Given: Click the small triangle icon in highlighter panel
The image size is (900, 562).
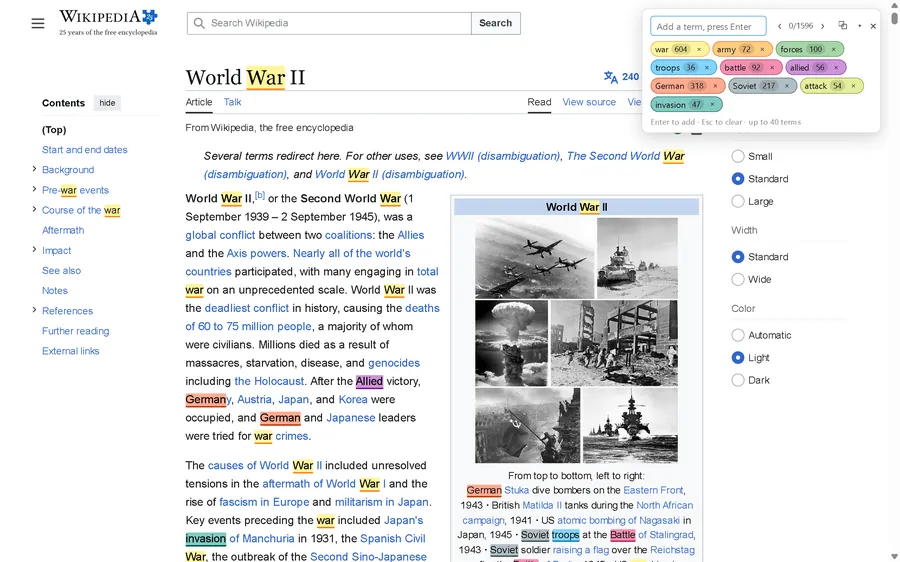Looking at the screenshot, I should click(859, 26).
